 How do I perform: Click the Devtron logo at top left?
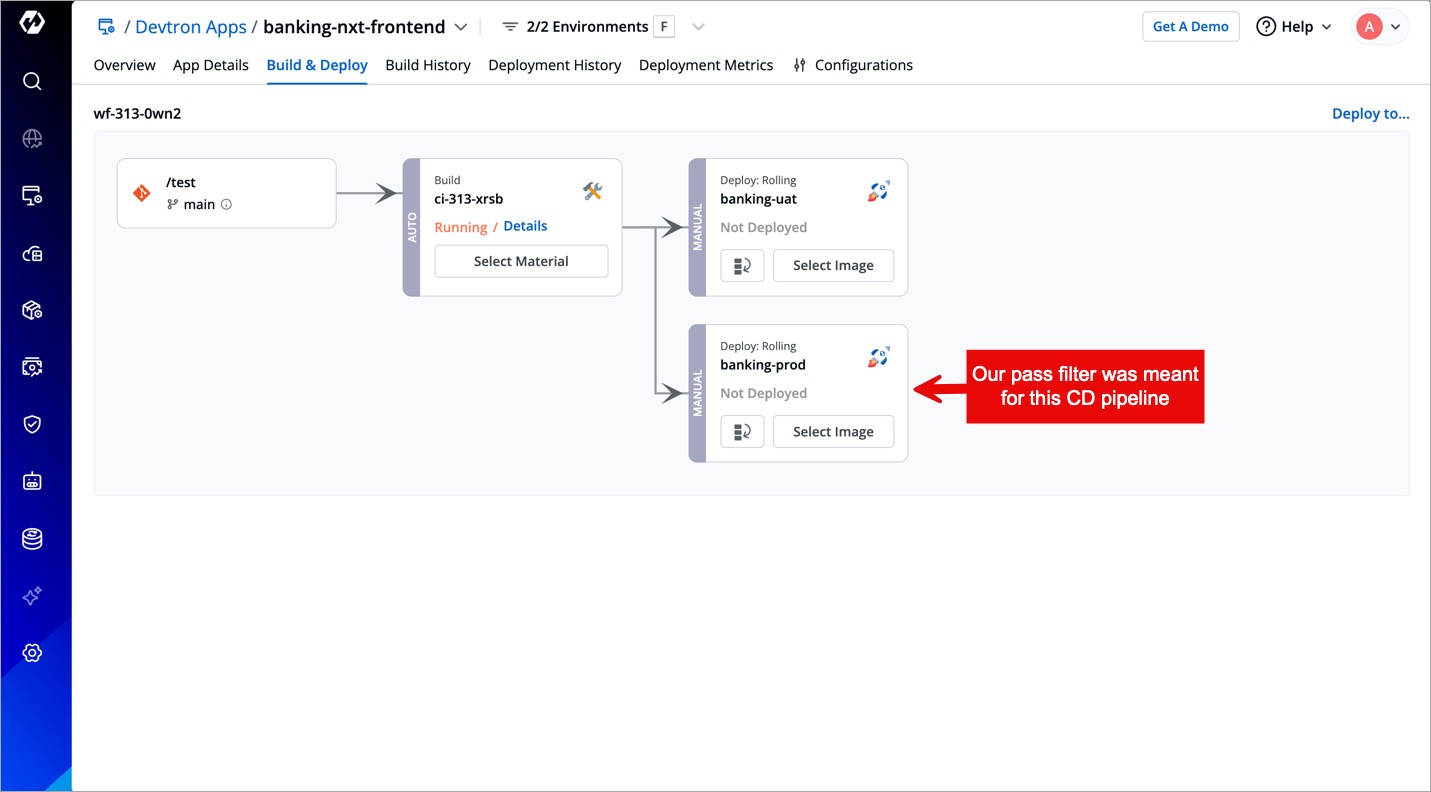32,22
